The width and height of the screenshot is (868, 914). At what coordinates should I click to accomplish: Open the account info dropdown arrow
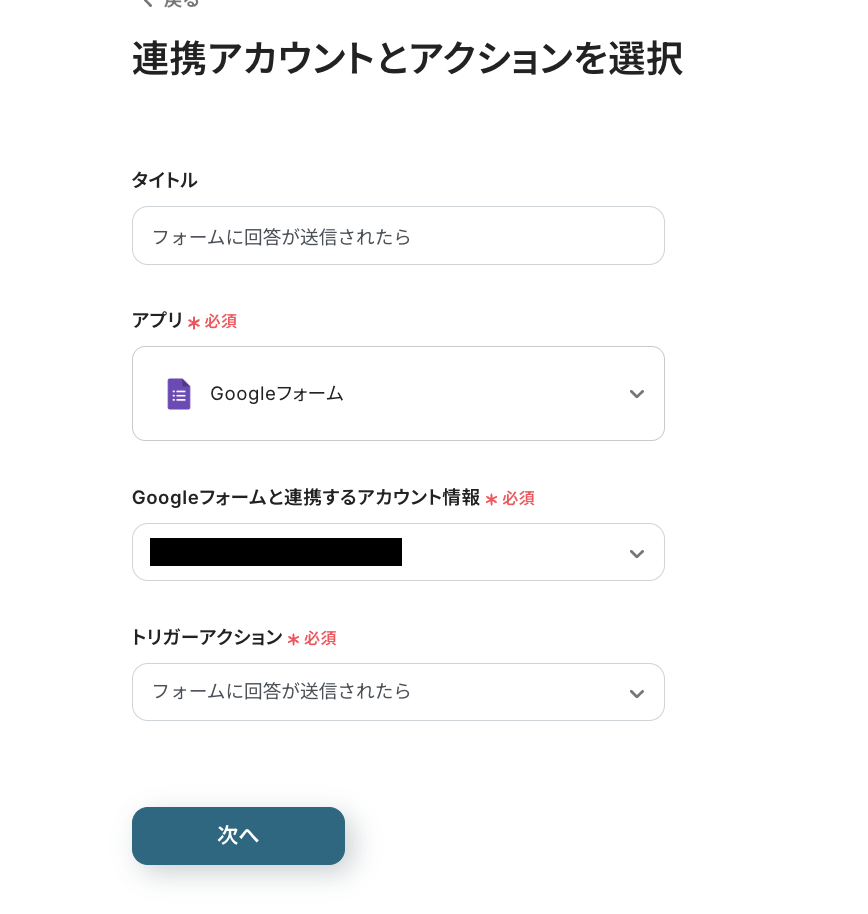[636, 553]
